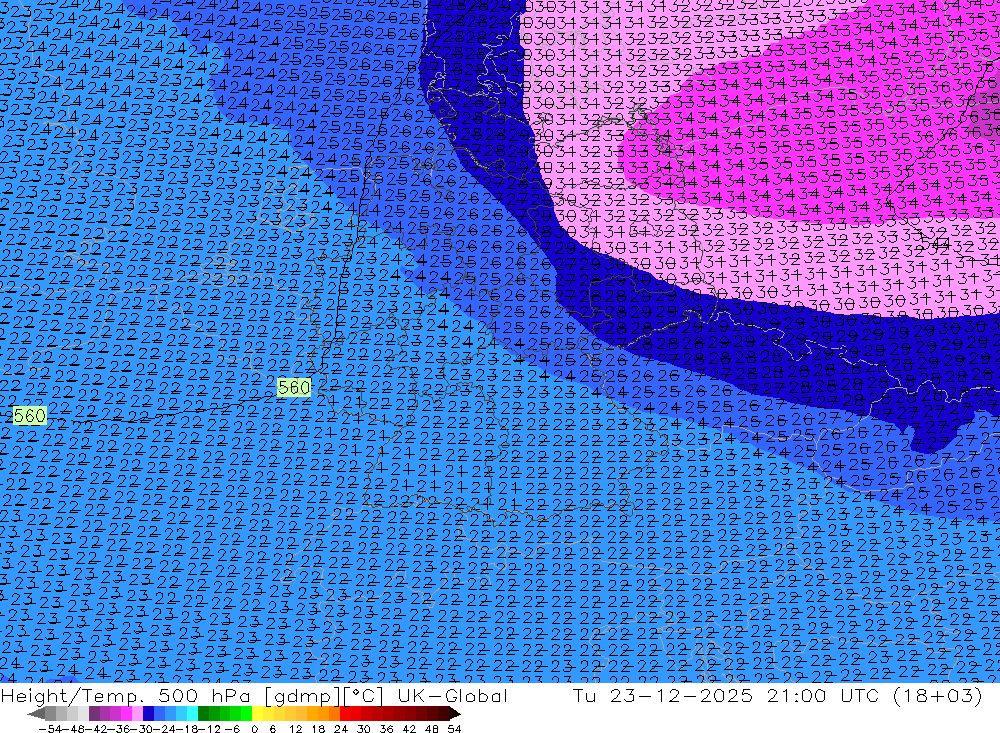The height and width of the screenshot is (733, 1000).
Task: Click the 'UK-Global' model name text
Action: point(452,696)
